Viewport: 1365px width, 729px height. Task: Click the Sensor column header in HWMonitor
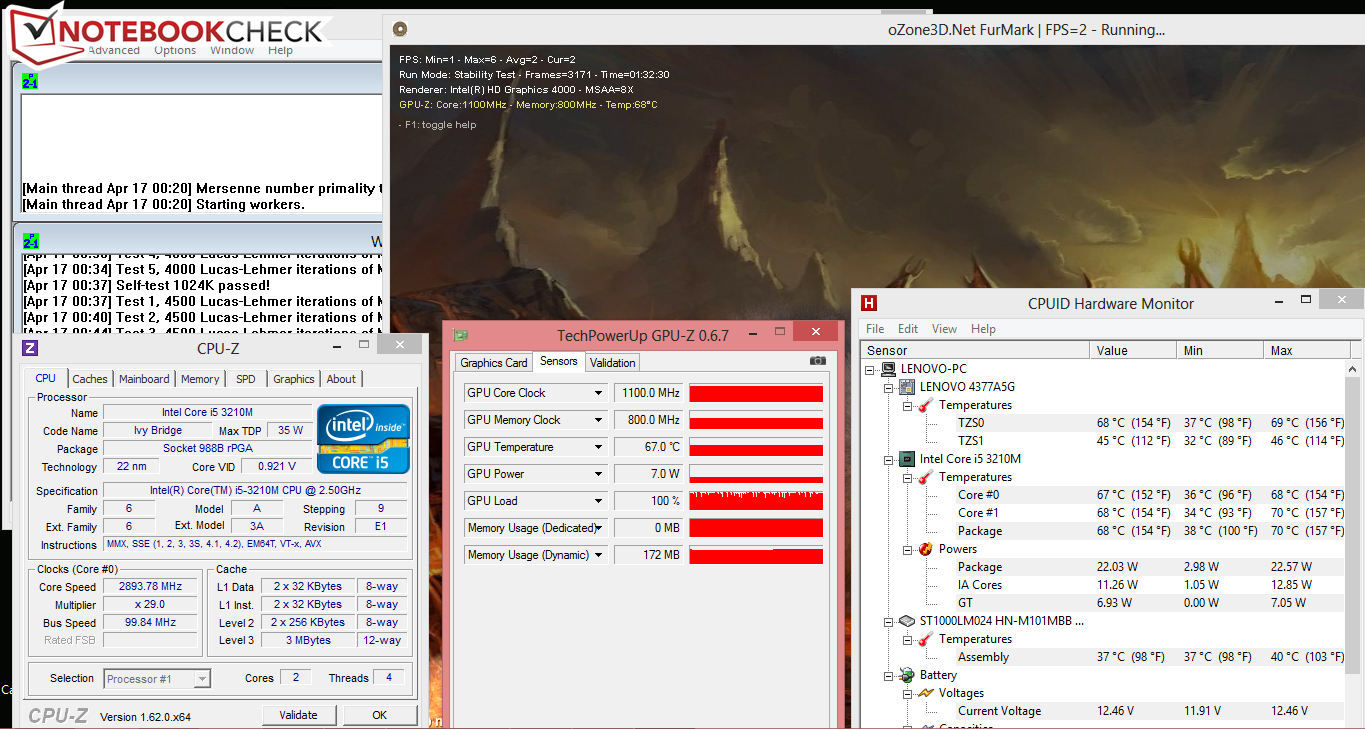click(975, 351)
